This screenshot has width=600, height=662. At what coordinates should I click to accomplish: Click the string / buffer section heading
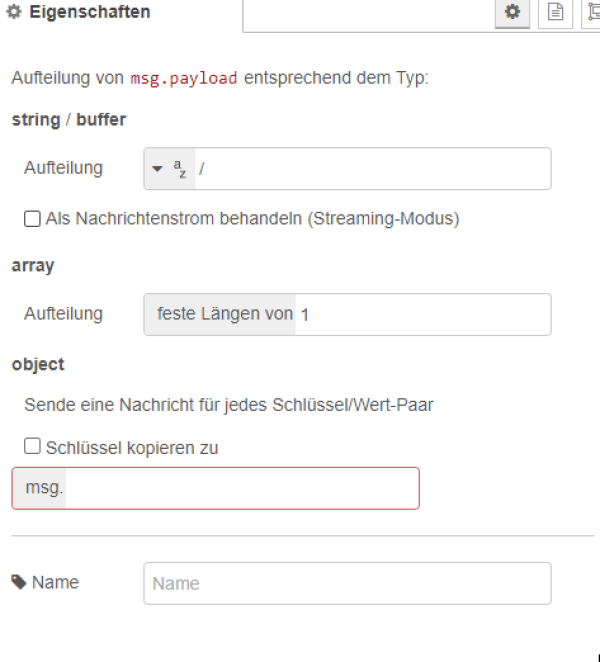(68, 120)
